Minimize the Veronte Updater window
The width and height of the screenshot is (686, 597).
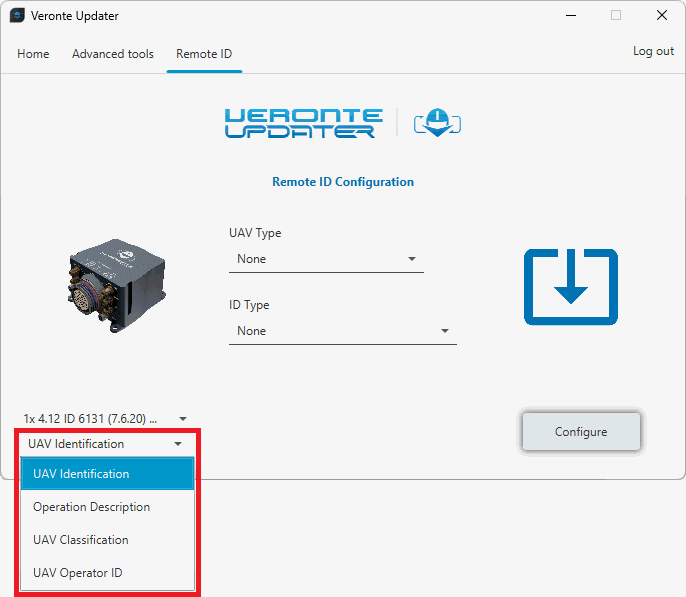(569, 16)
